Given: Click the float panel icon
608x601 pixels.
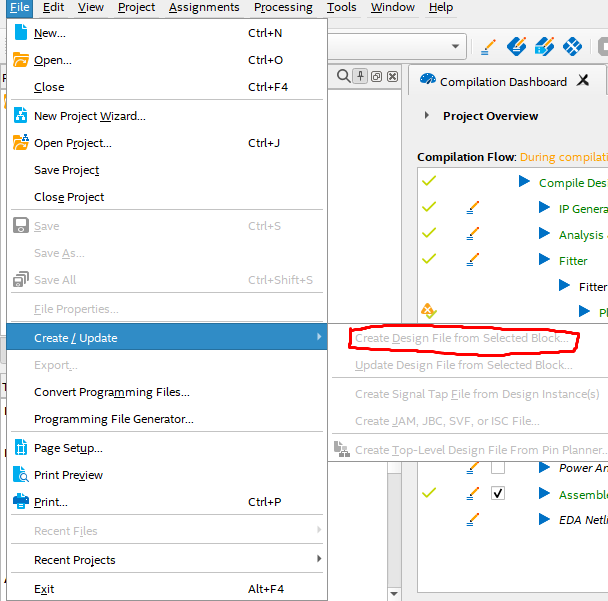Looking at the screenshot, I should coord(376,76).
